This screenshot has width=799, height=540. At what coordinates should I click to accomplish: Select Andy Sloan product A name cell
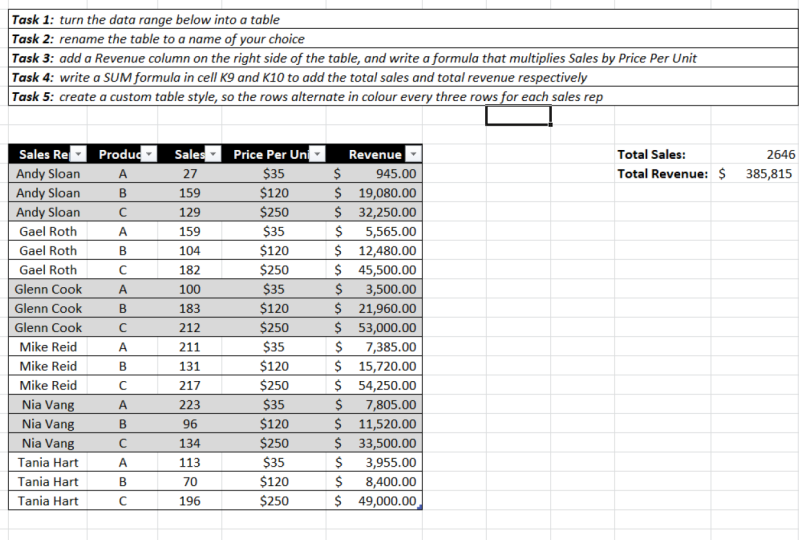click(48, 174)
